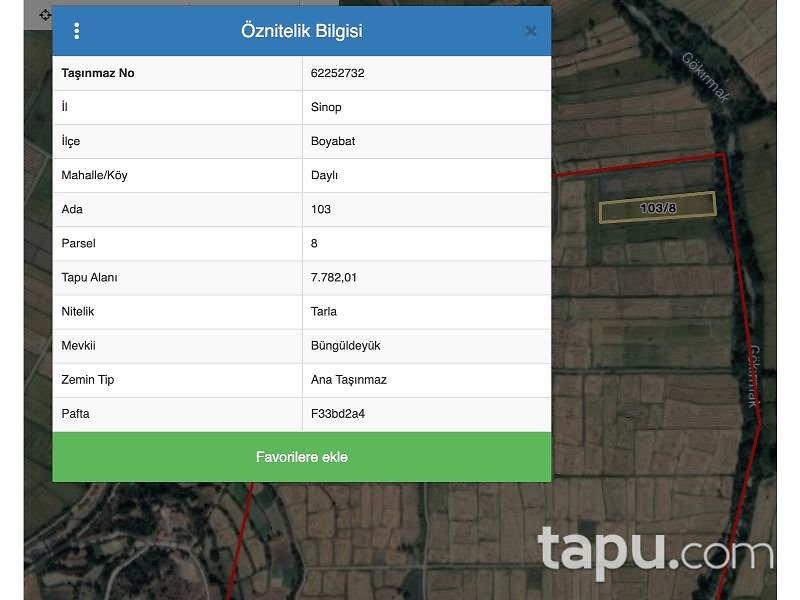Select the Daylı village value
Viewport: 800px width, 600px height.
(324, 175)
